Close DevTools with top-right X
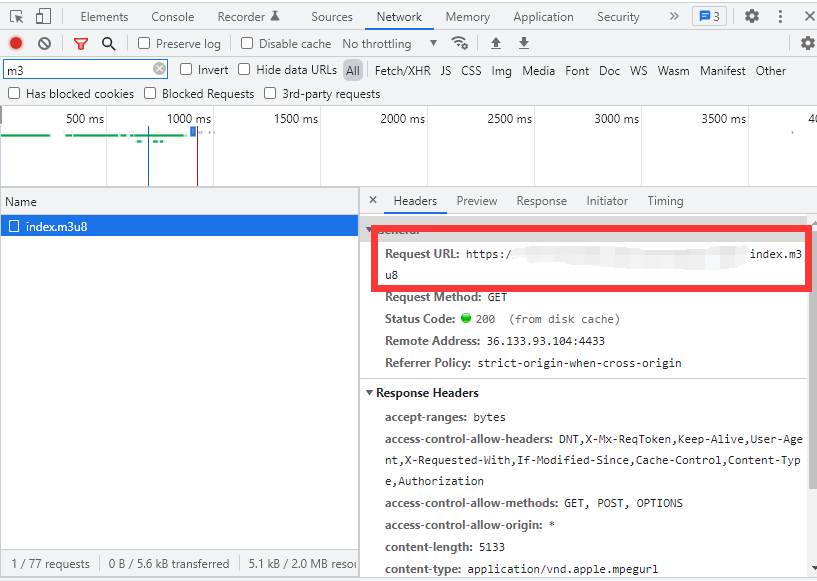The height and width of the screenshot is (581, 817). 809,16
